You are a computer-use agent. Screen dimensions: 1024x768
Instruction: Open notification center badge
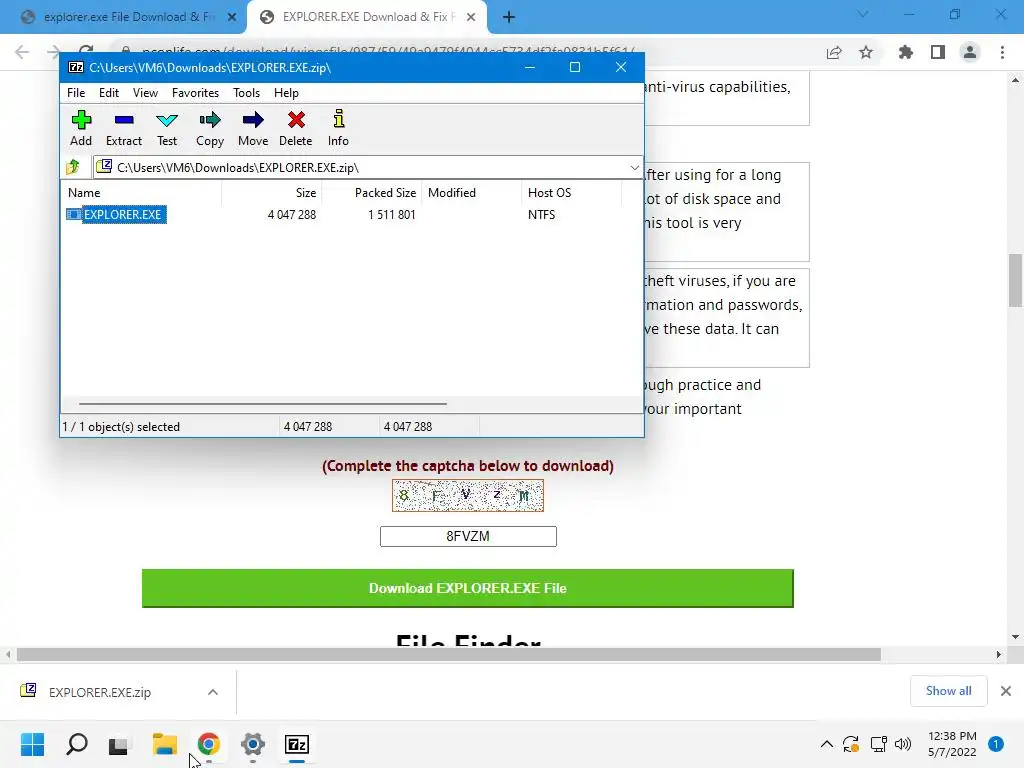pos(996,744)
